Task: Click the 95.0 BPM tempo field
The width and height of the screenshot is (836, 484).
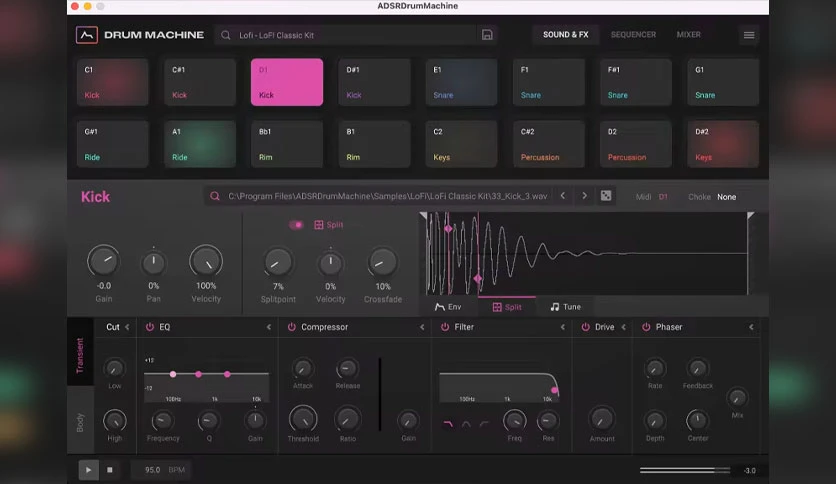Action: click(x=162, y=470)
